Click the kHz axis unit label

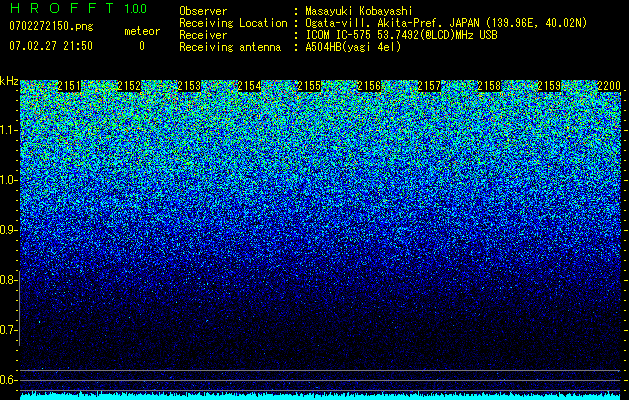click(x=9, y=81)
